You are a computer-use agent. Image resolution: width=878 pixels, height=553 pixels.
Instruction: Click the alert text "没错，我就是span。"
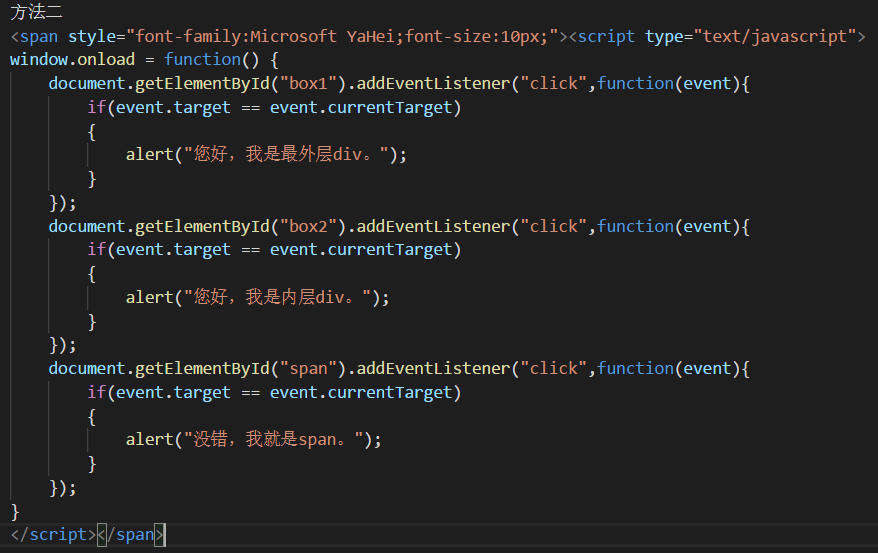tap(274, 439)
